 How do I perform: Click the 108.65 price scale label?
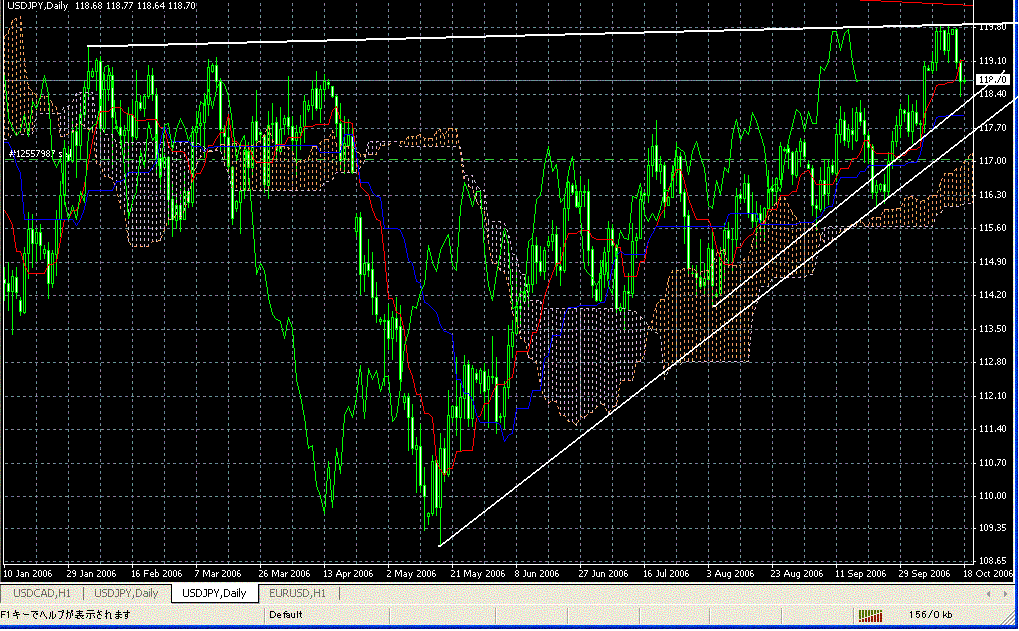992,560
